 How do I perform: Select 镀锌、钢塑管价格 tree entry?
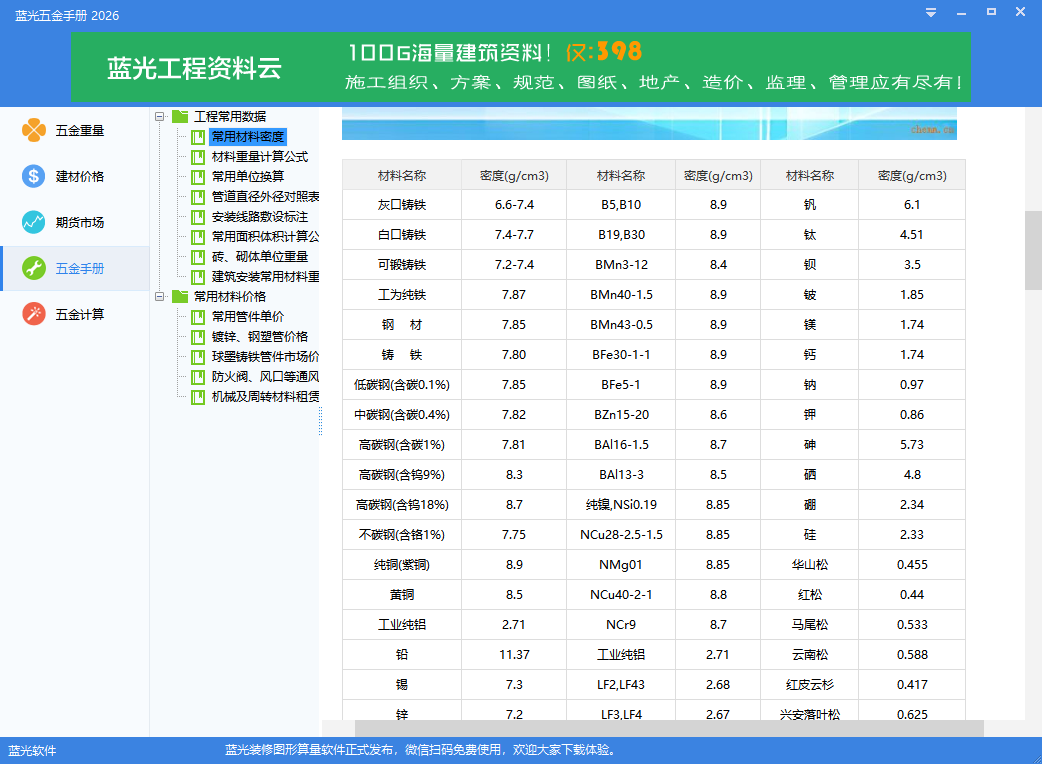(259, 337)
